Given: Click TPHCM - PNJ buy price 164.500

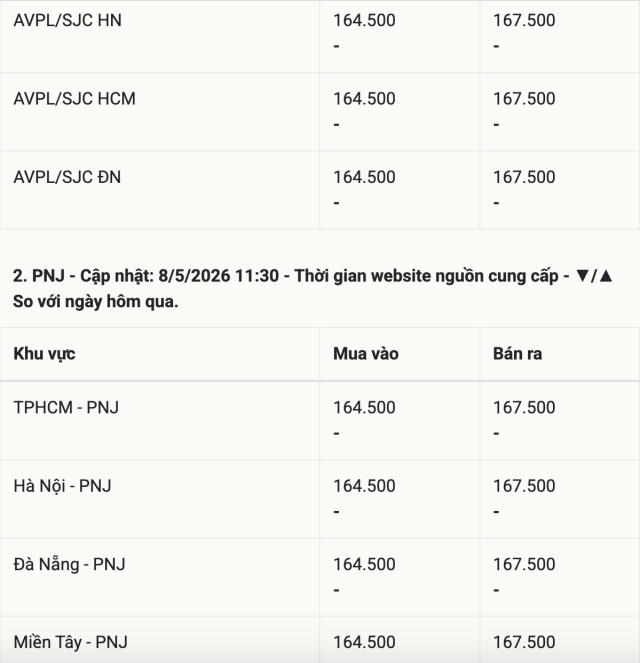Looking at the screenshot, I should point(364,408).
